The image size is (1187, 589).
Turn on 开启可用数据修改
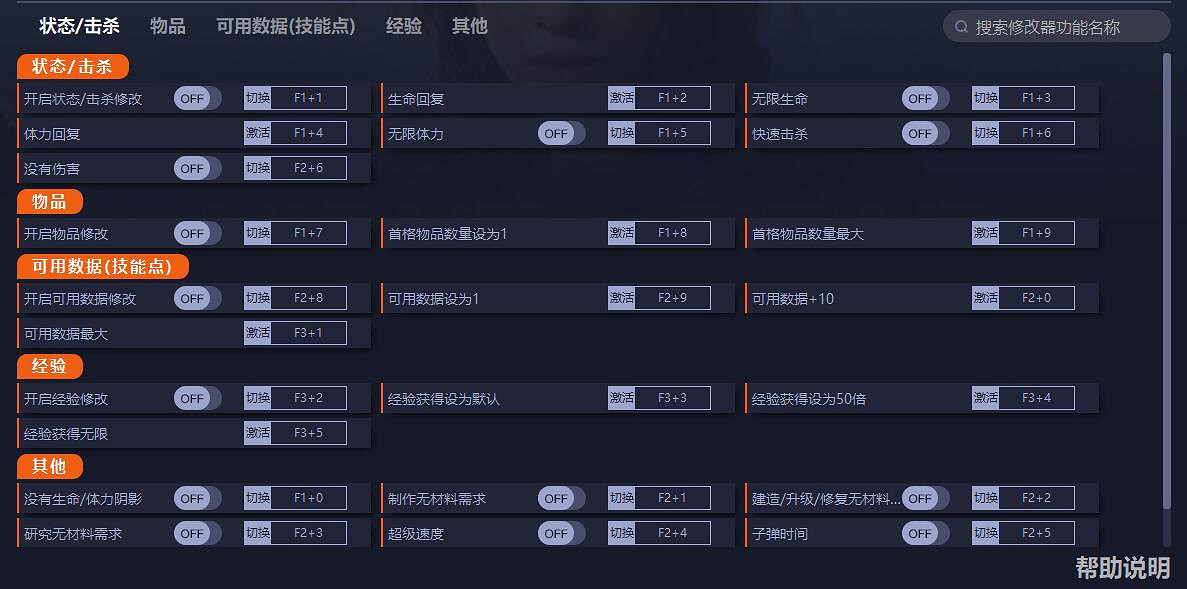[197, 297]
